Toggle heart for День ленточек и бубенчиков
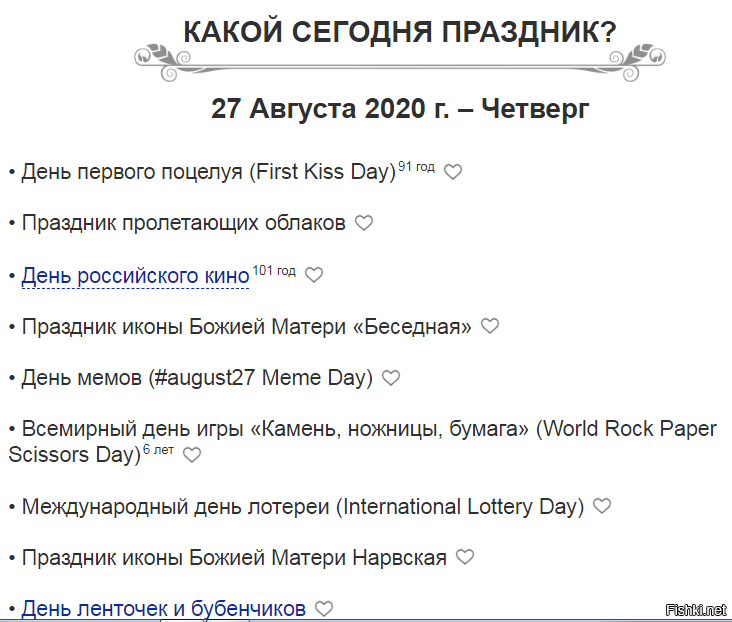 click(x=324, y=608)
